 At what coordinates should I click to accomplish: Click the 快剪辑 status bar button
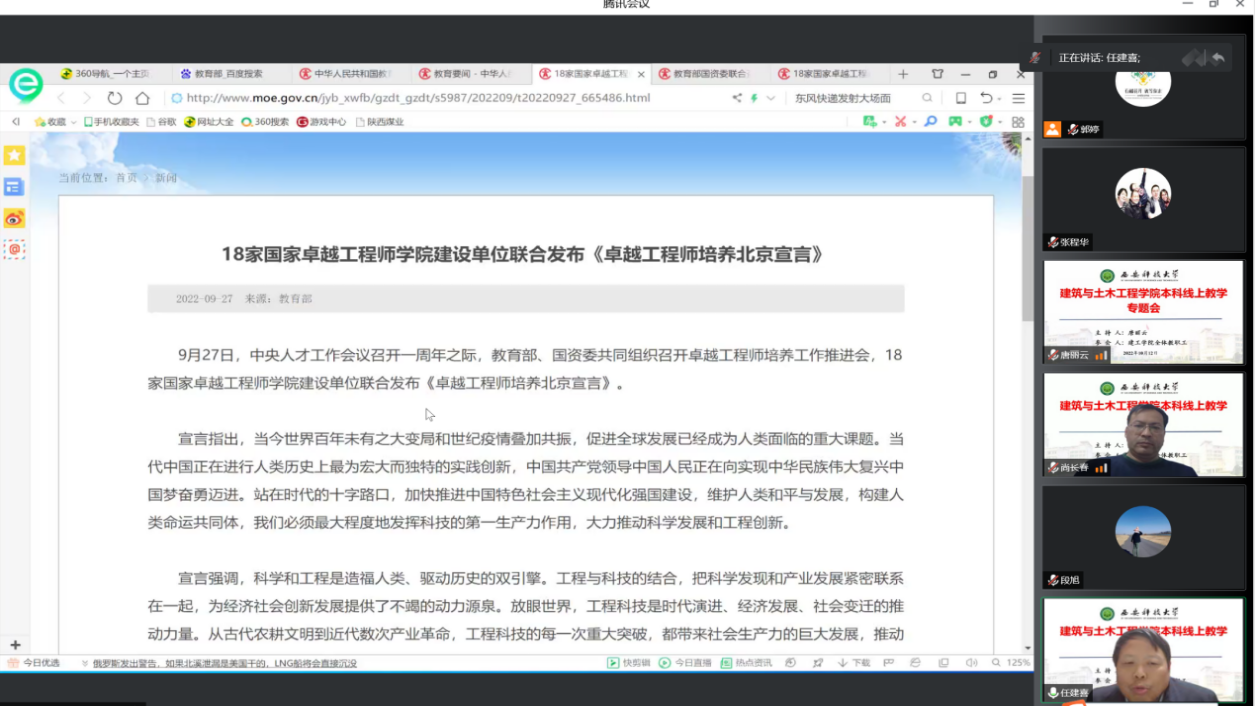(629, 663)
